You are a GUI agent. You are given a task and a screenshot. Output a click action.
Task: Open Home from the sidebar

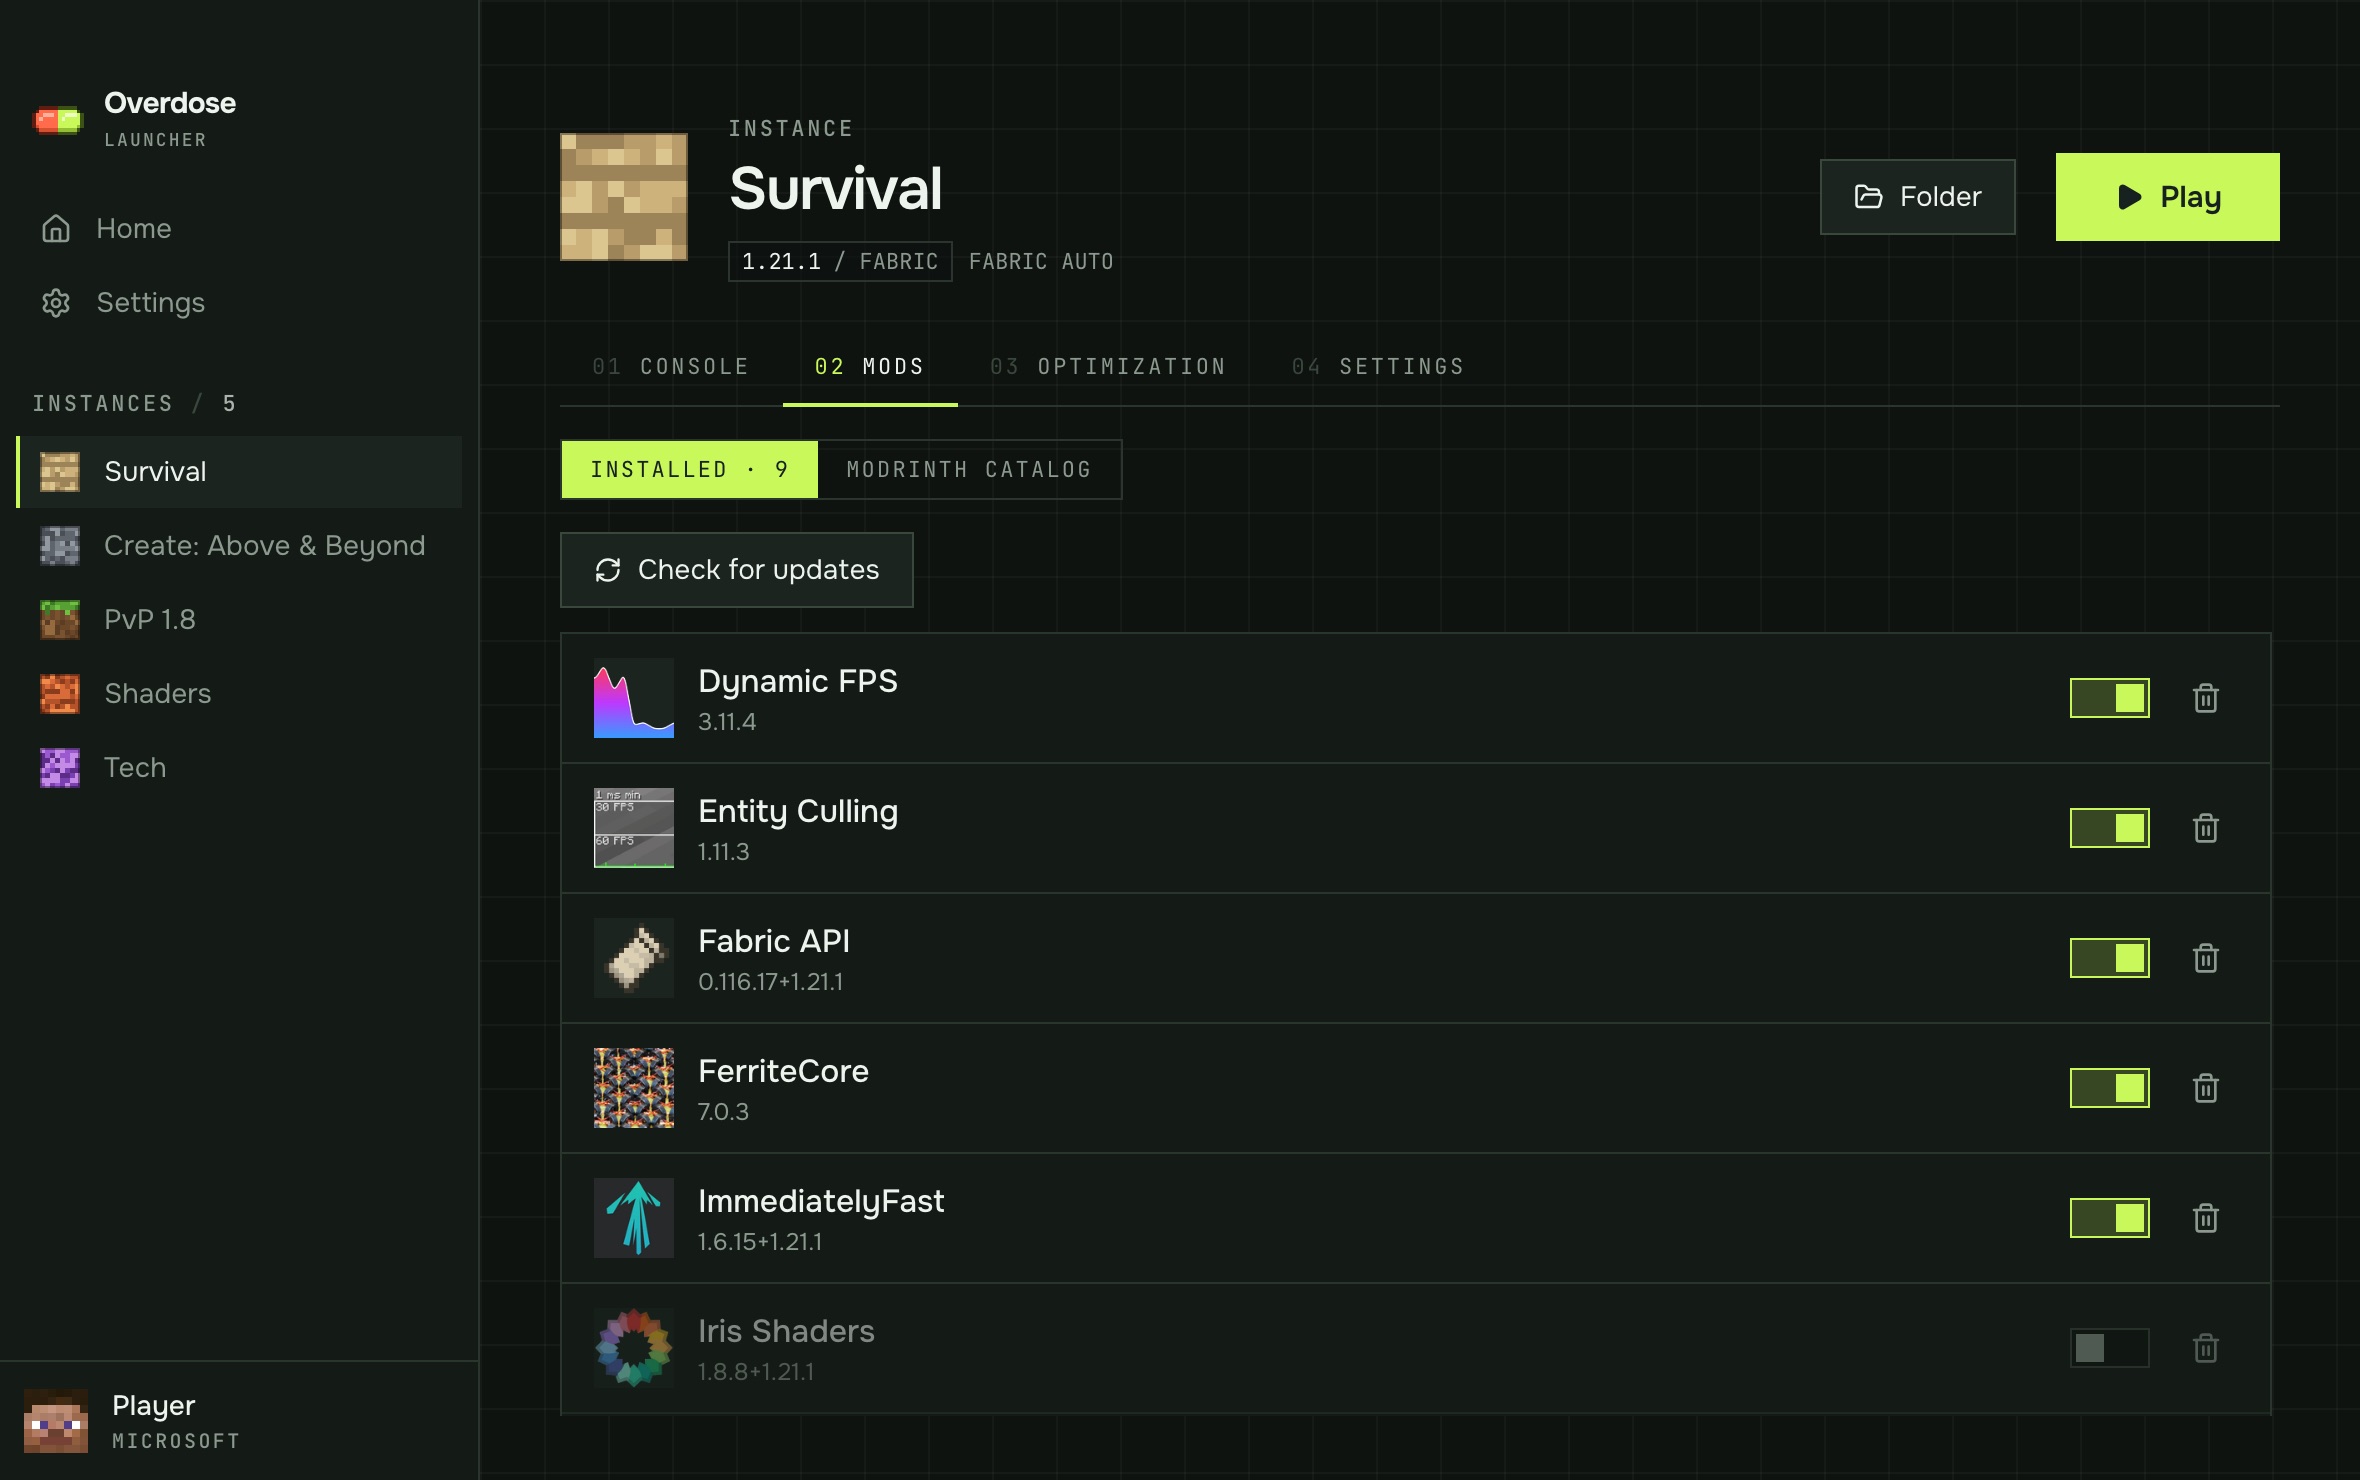pyautogui.click(x=240, y=228)
